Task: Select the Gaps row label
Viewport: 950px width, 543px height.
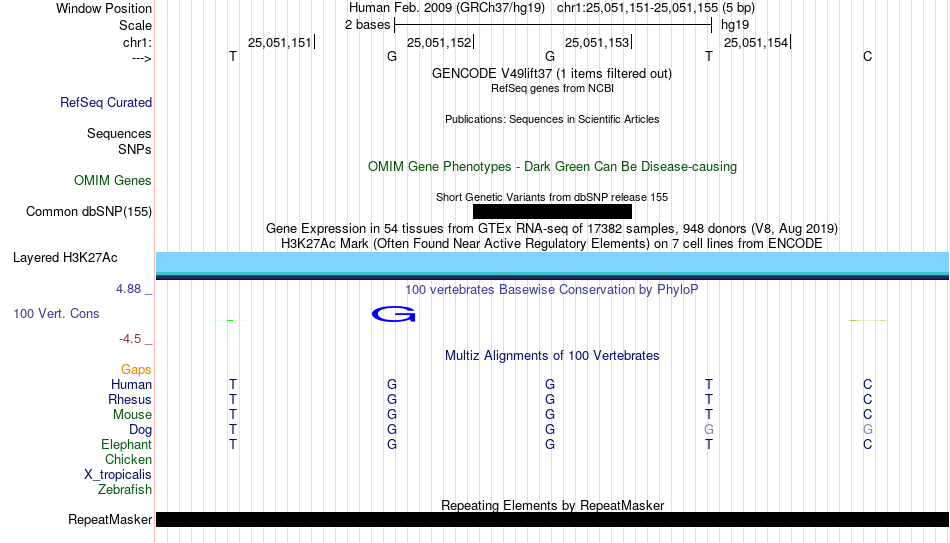Action: [x=136, y=370]
